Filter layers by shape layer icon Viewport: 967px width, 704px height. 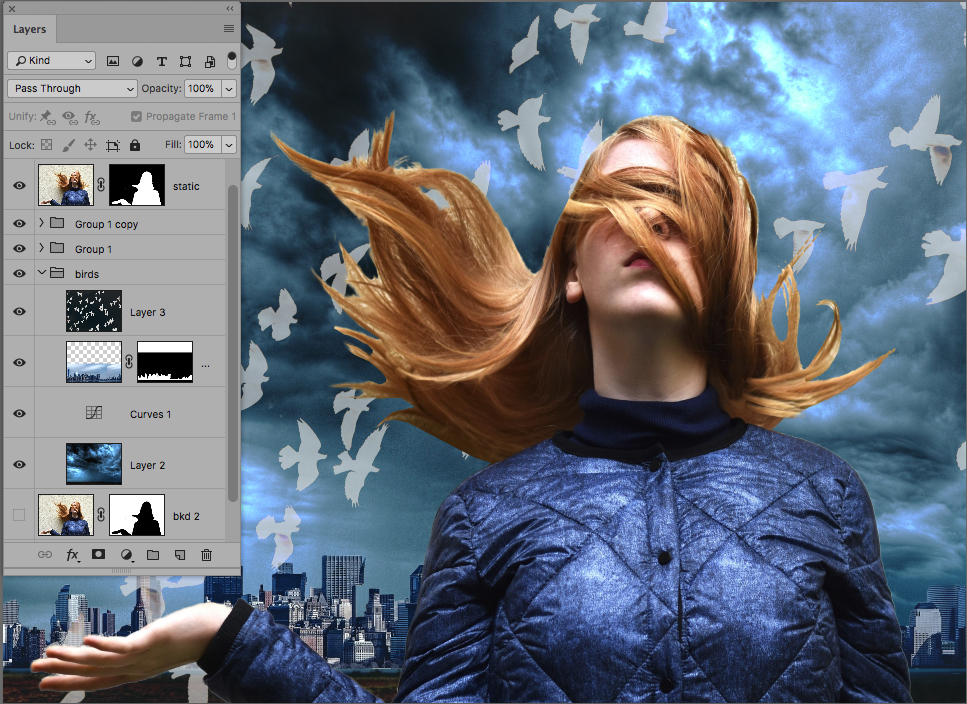185,61
